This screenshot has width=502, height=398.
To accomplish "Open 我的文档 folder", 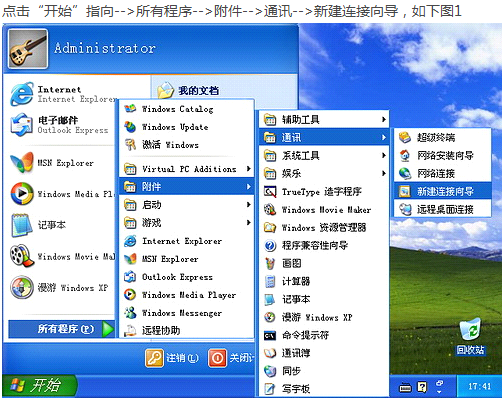I will (188, 90).
